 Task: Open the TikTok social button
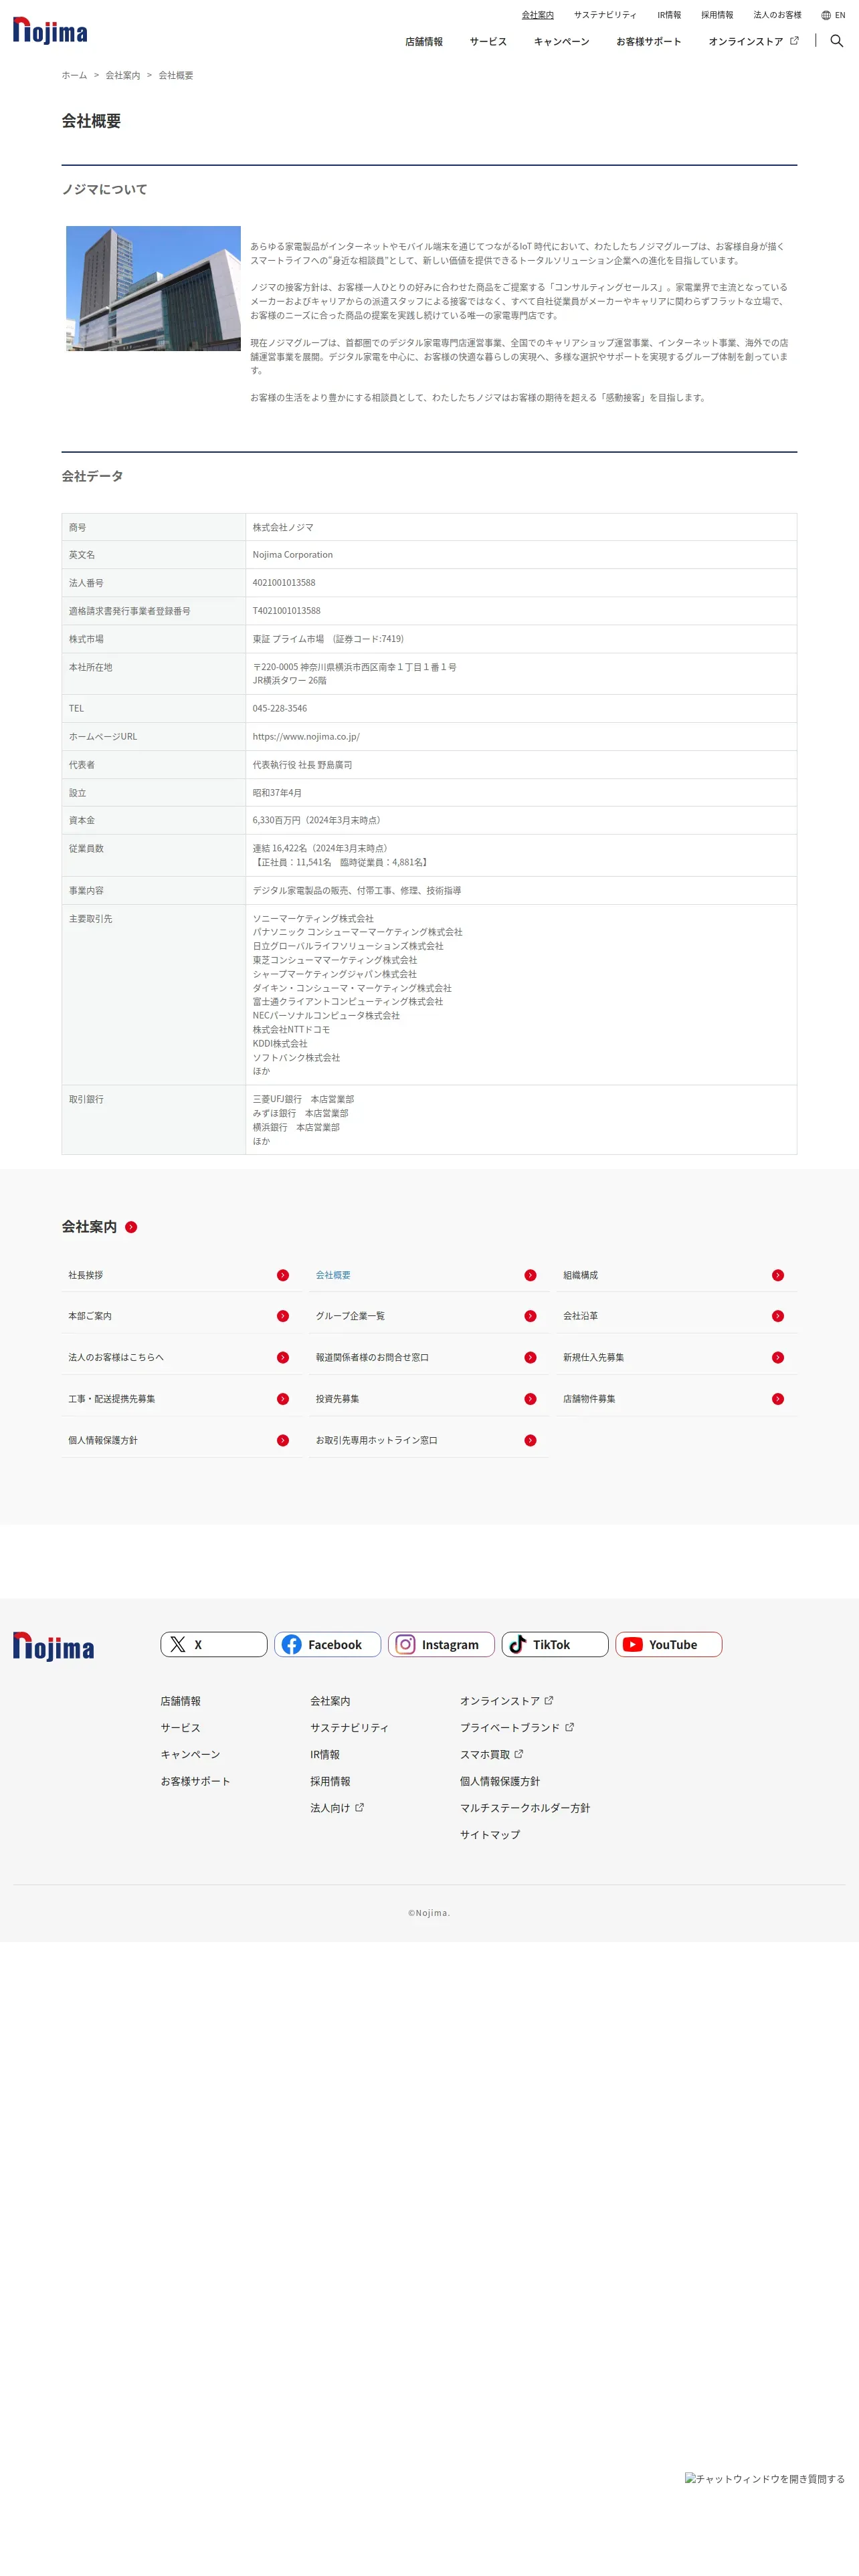click(x=555, y=1644)
